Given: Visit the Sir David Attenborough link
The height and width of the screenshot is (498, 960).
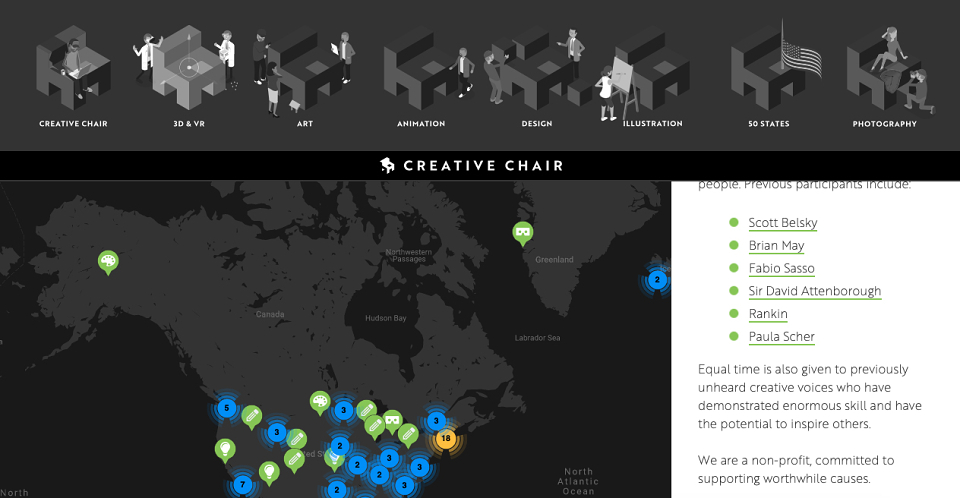Looking at the screenshot, I should click(x=814, y=291).
